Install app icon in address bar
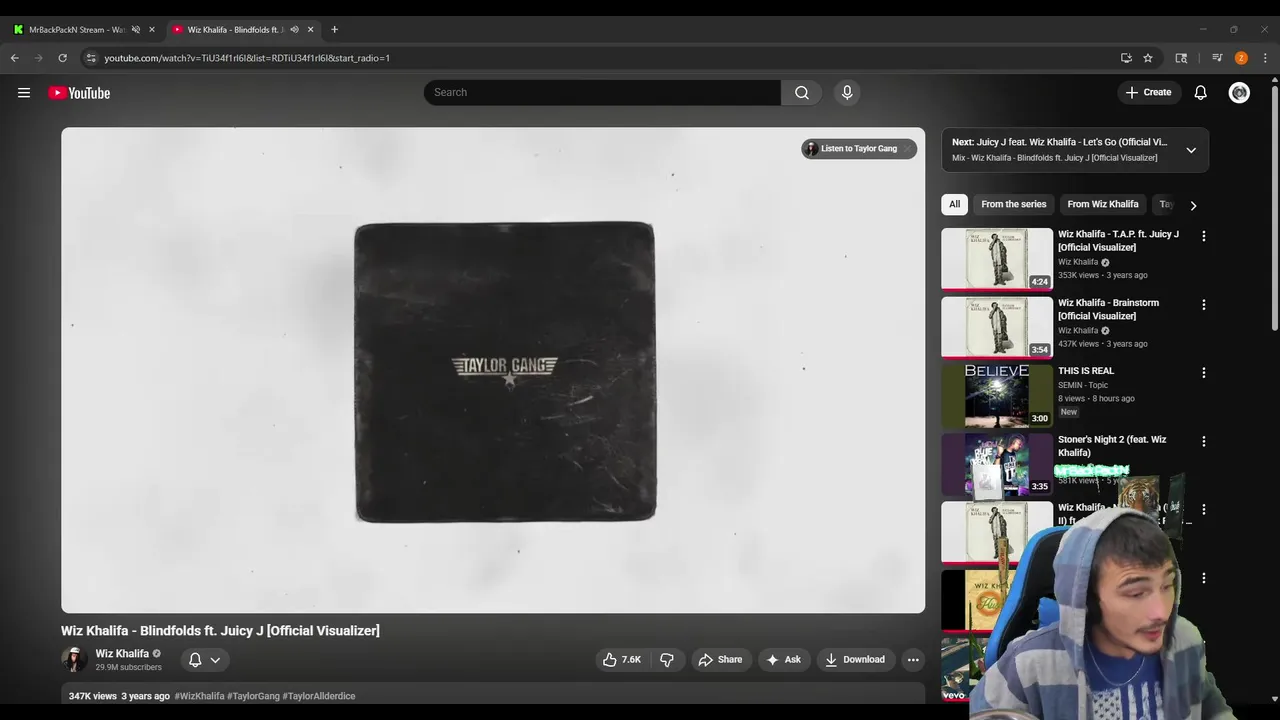 [1126, 58]
